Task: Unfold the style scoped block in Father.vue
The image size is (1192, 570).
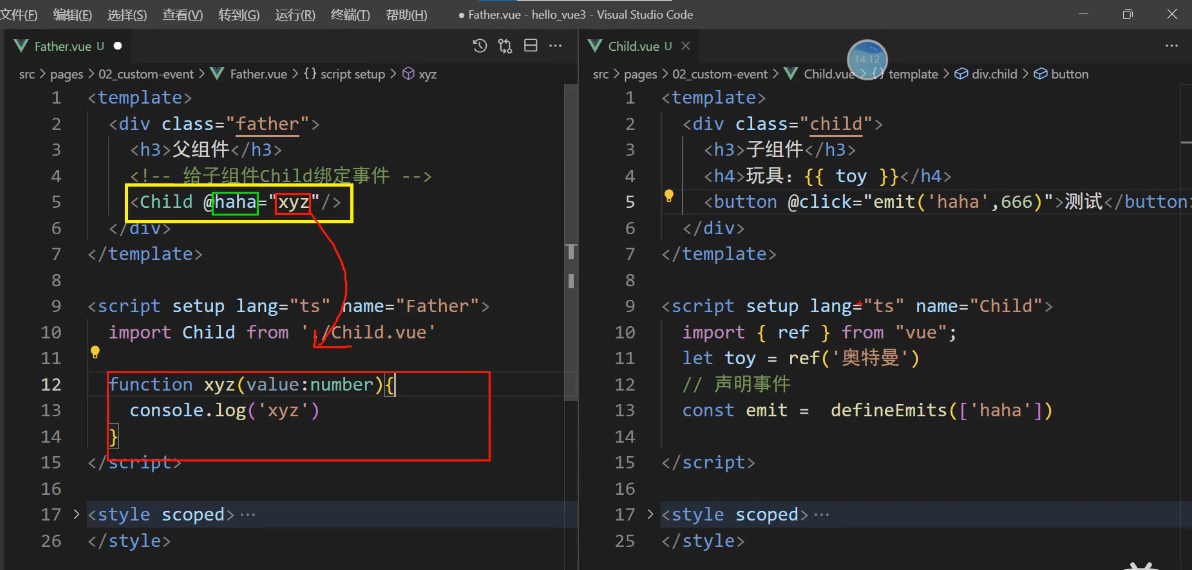Action: 76,515
